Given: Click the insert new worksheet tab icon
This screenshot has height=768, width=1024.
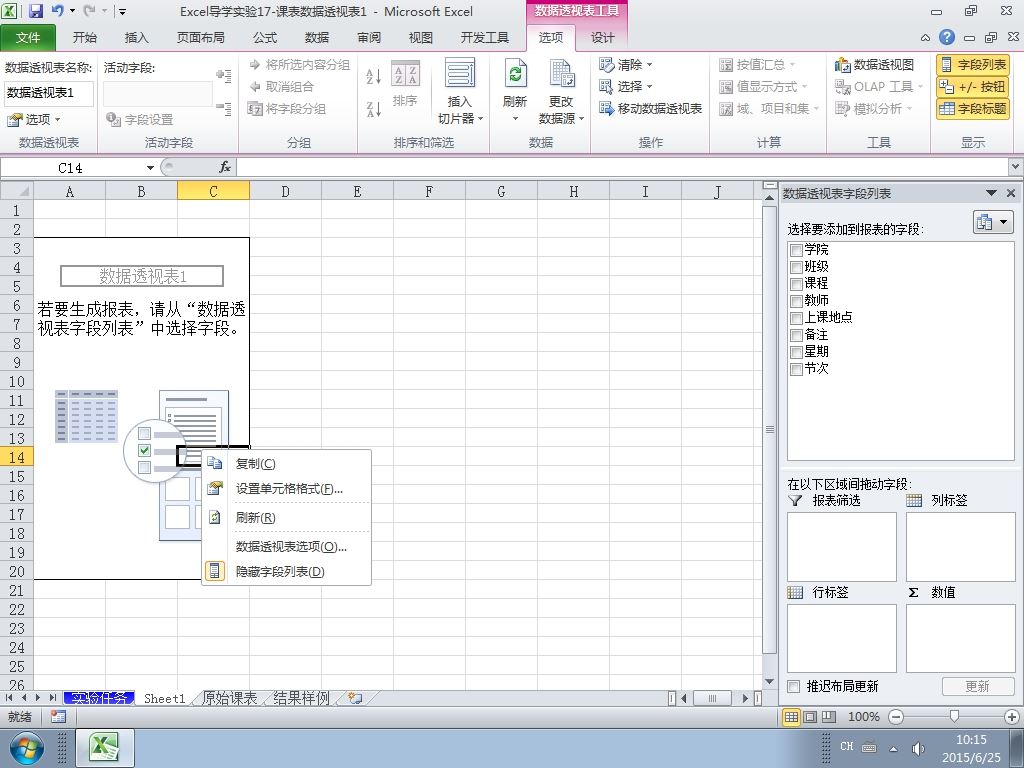Looking at the screenshot, I should (x=355, y=698).
